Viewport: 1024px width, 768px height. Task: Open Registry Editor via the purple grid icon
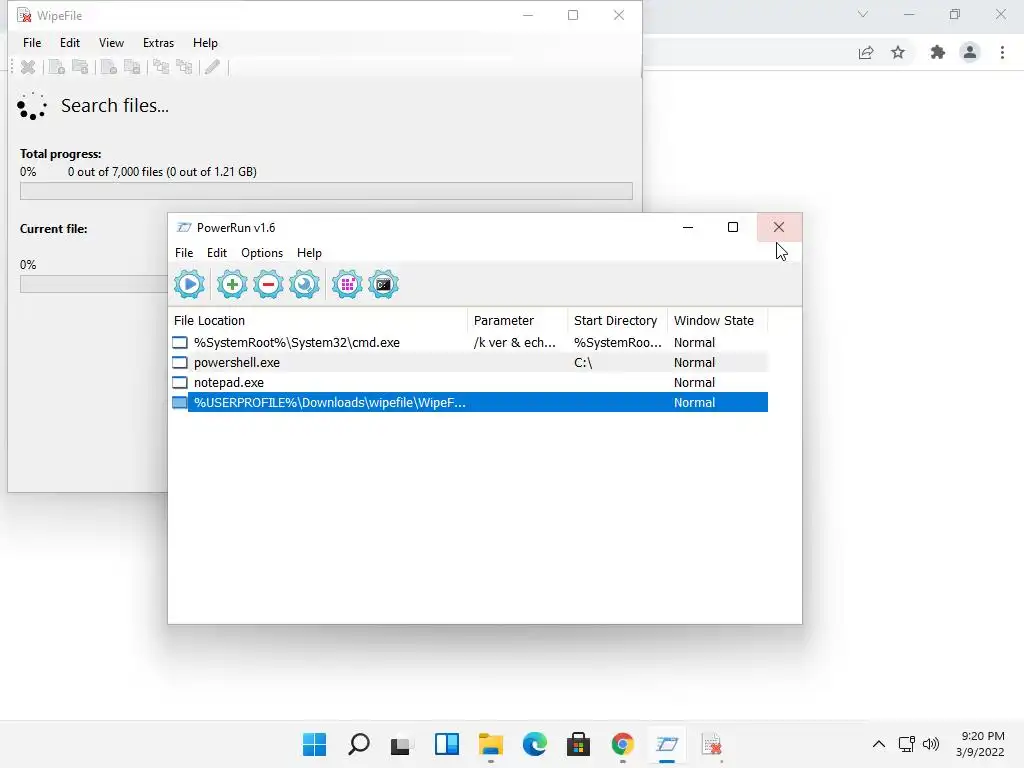tap(347, 285)
